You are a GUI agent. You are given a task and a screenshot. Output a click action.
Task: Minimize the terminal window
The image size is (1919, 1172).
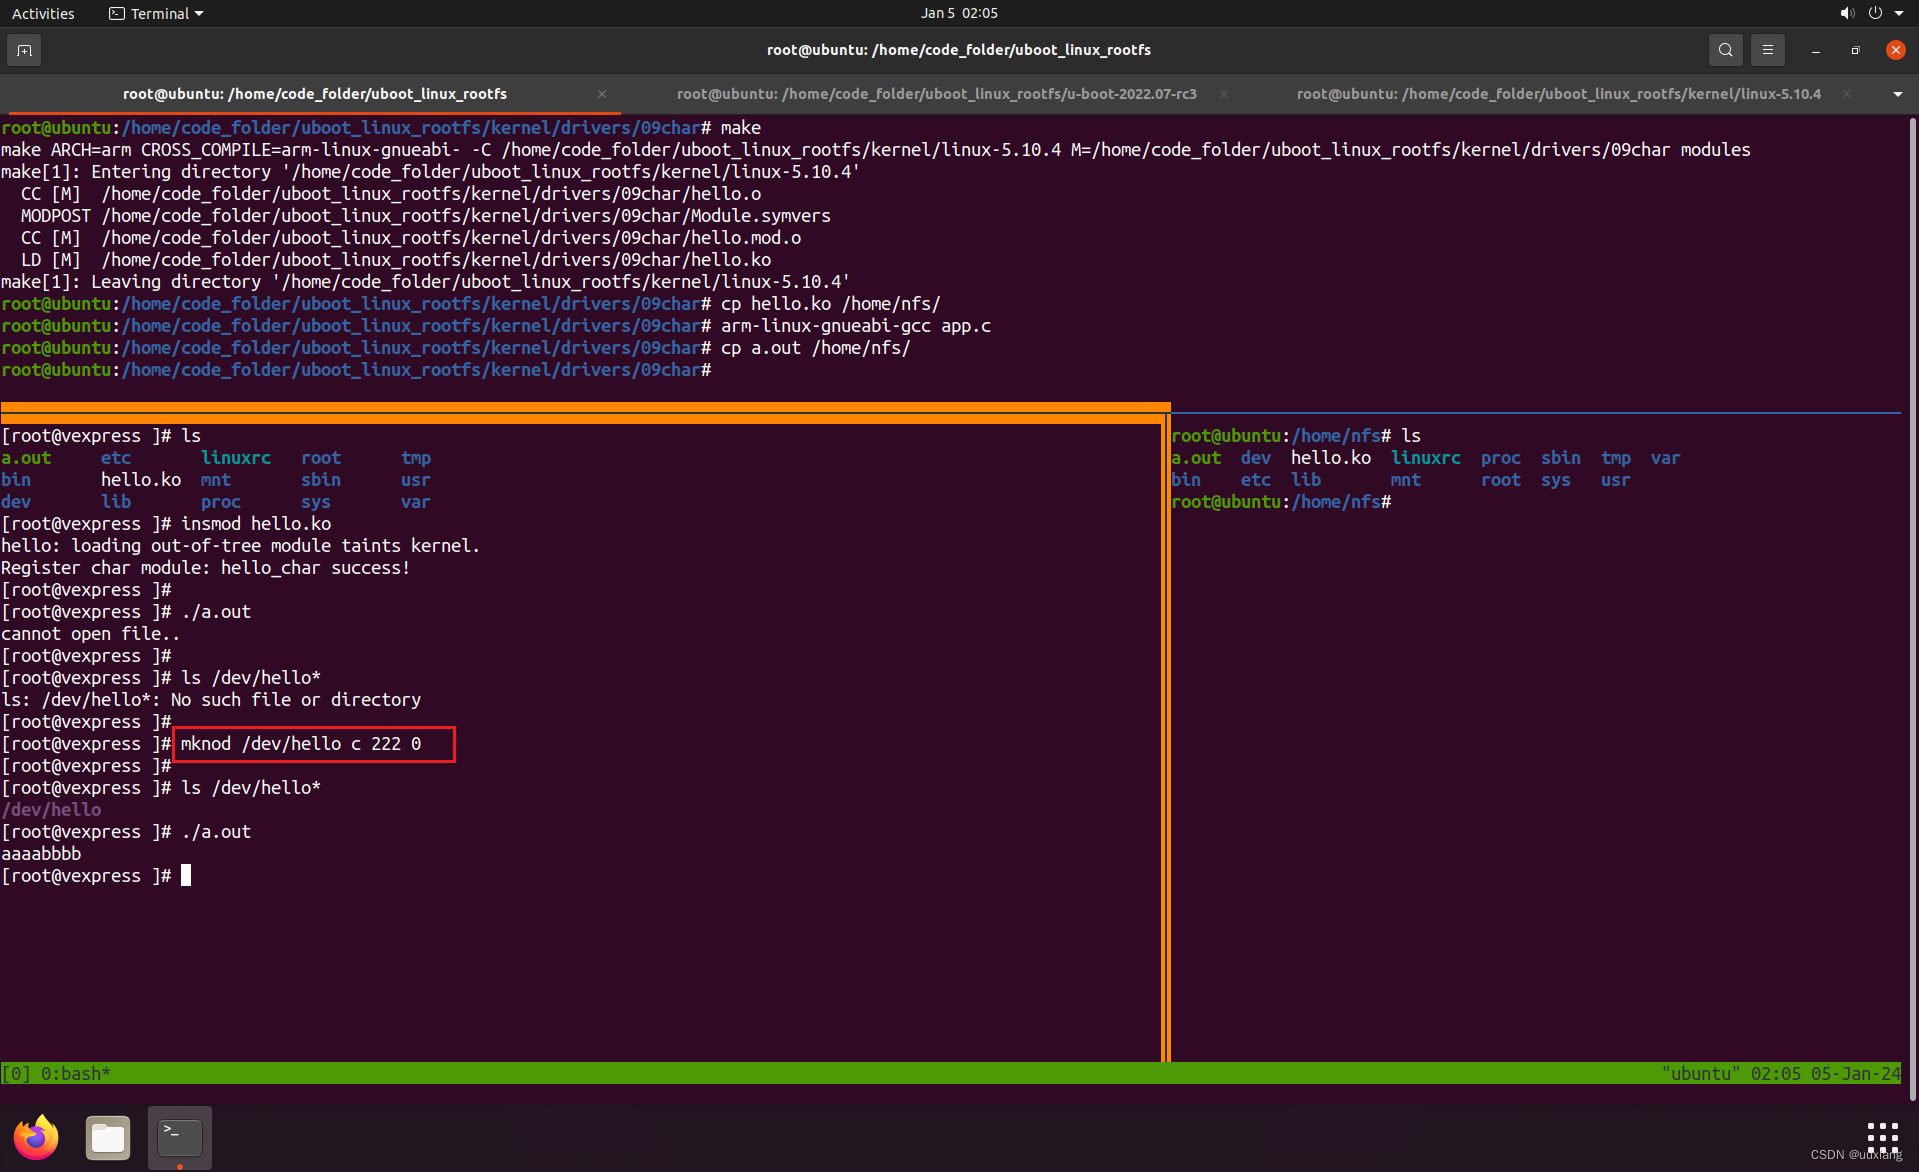pyautogui.click(x=1815, y=50)
